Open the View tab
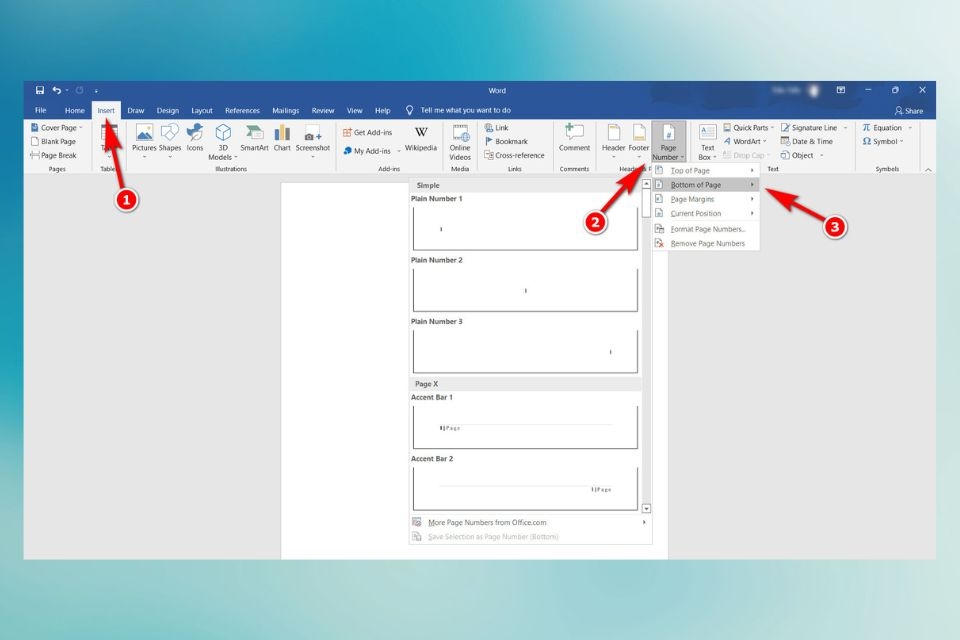The width and height of the screenshot is (960, 640). (354, 110)
